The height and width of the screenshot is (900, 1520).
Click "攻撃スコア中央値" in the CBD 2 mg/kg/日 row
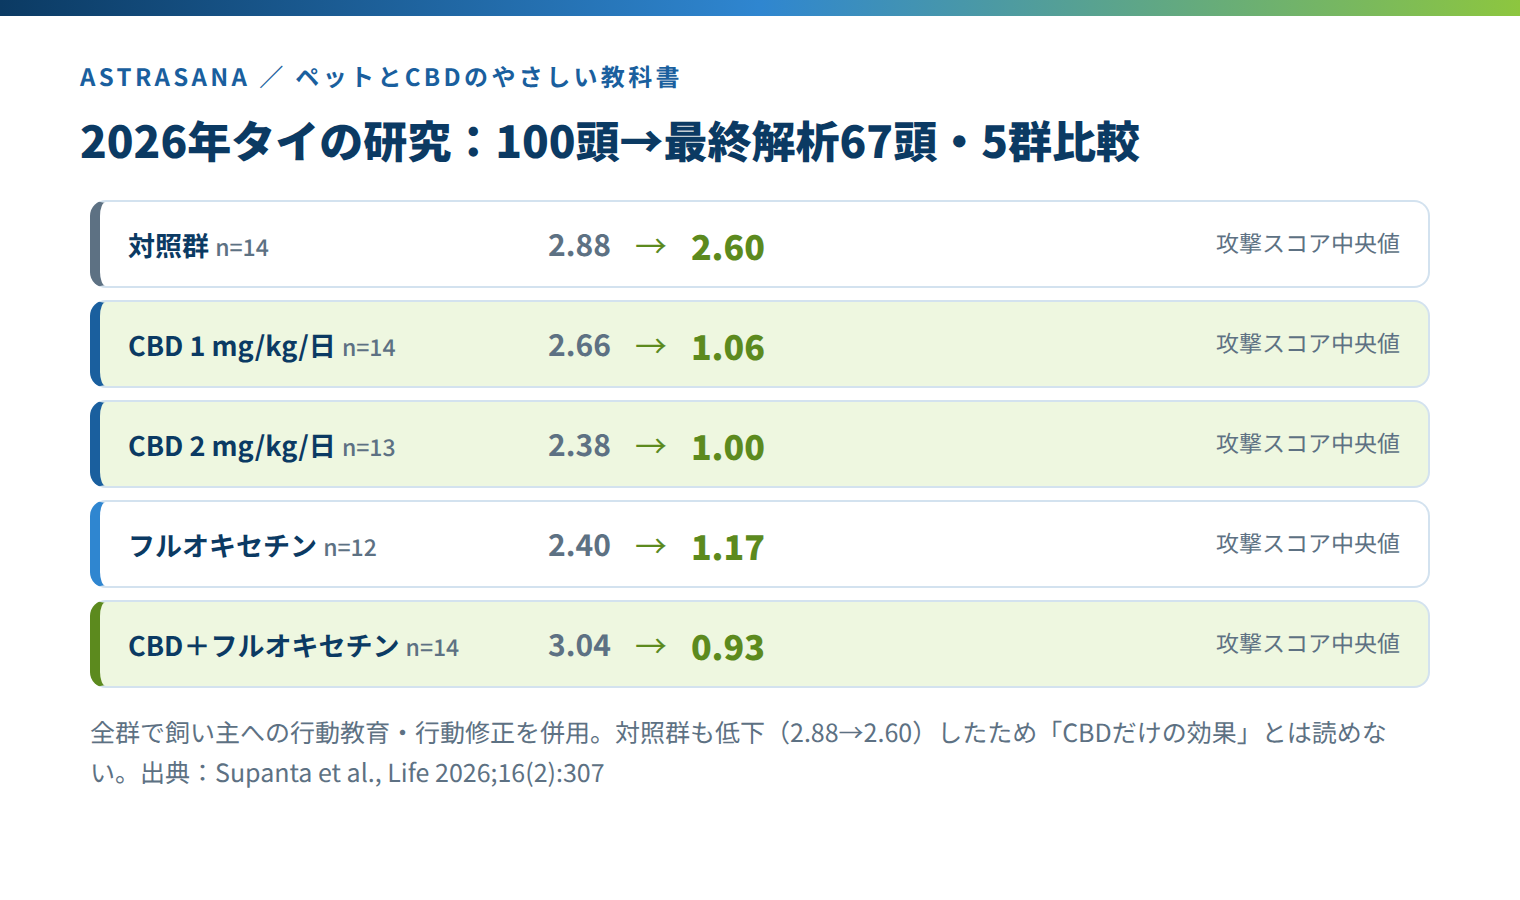pyautogui.click(x=1308, y=444)
